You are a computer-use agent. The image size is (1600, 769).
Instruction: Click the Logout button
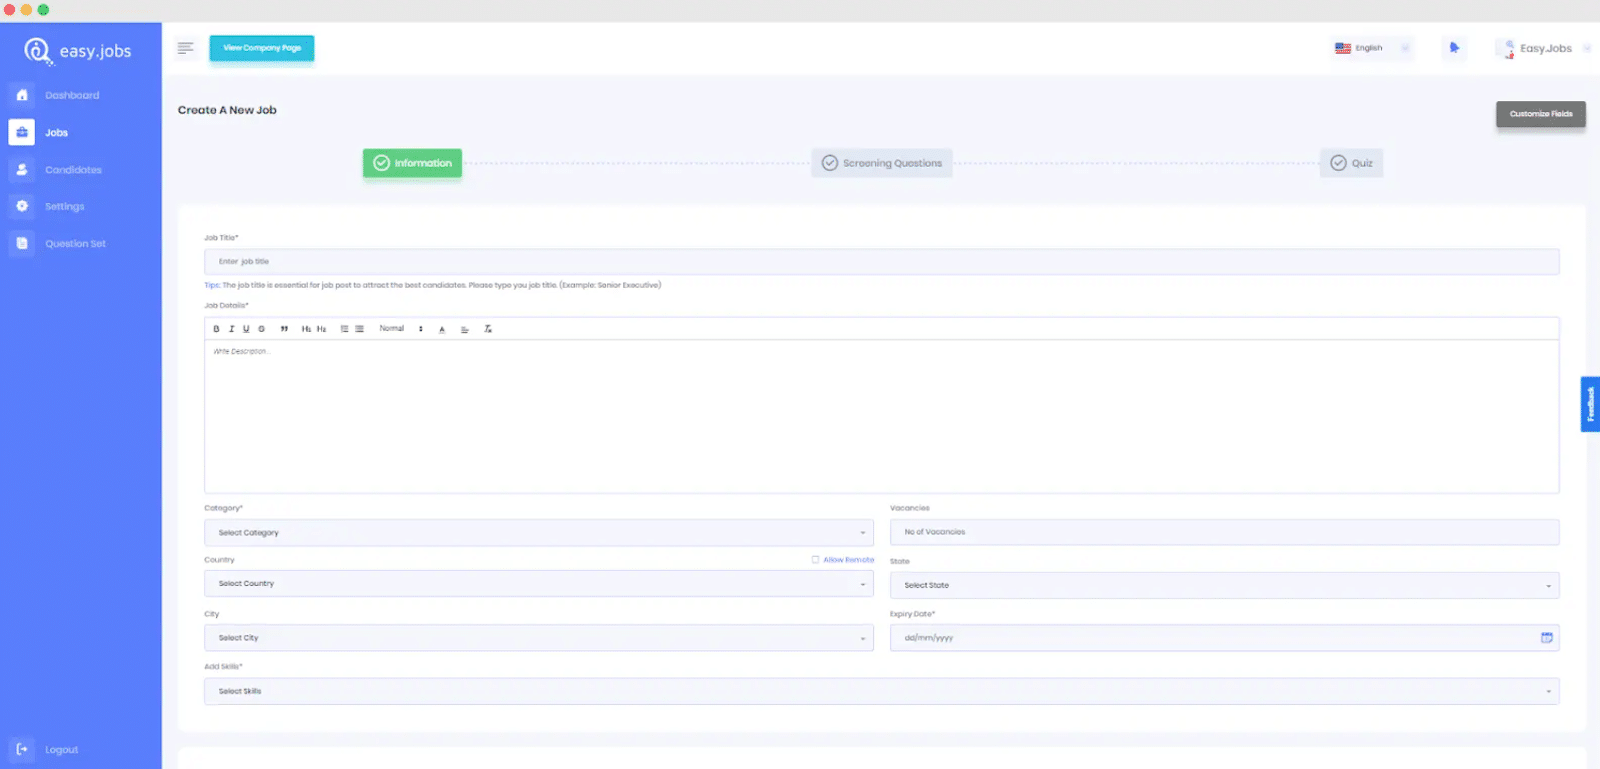pos(61,749)
